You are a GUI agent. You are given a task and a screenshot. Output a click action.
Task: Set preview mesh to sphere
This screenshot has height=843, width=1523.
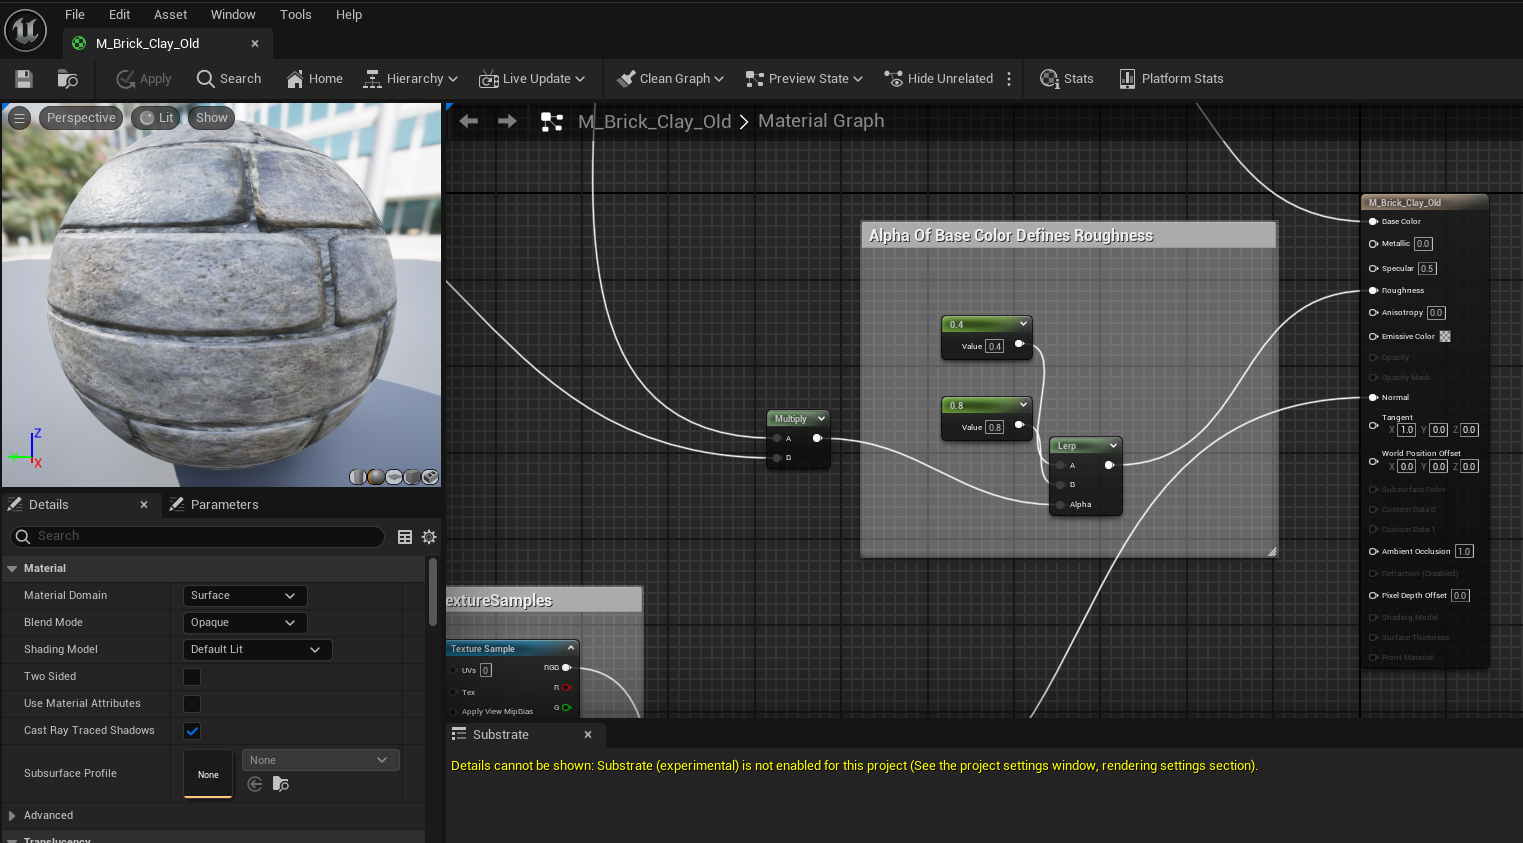(376, 477)
